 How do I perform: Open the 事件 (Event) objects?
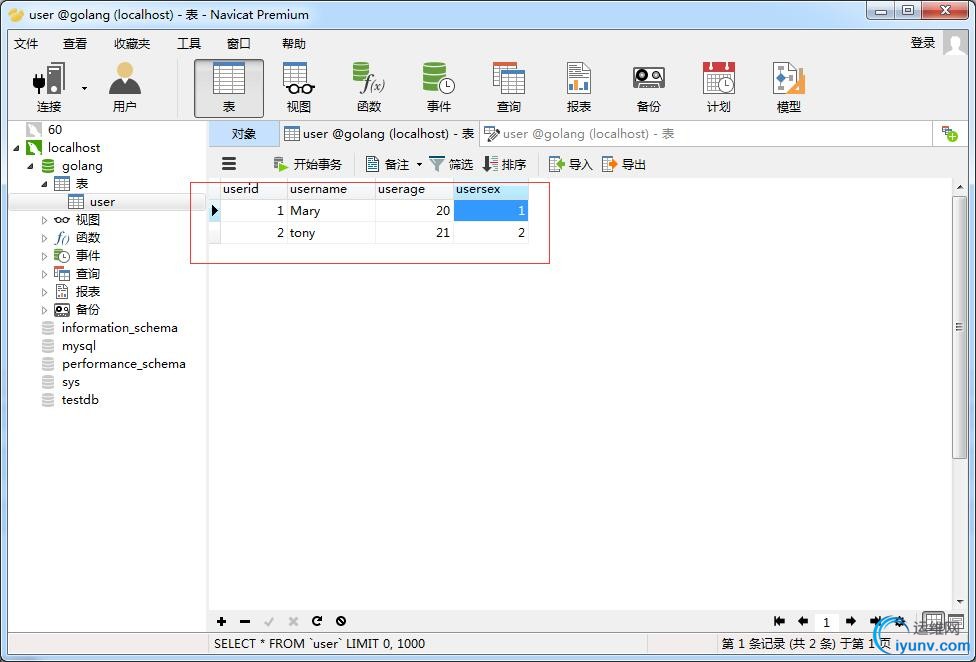(438, 88)
